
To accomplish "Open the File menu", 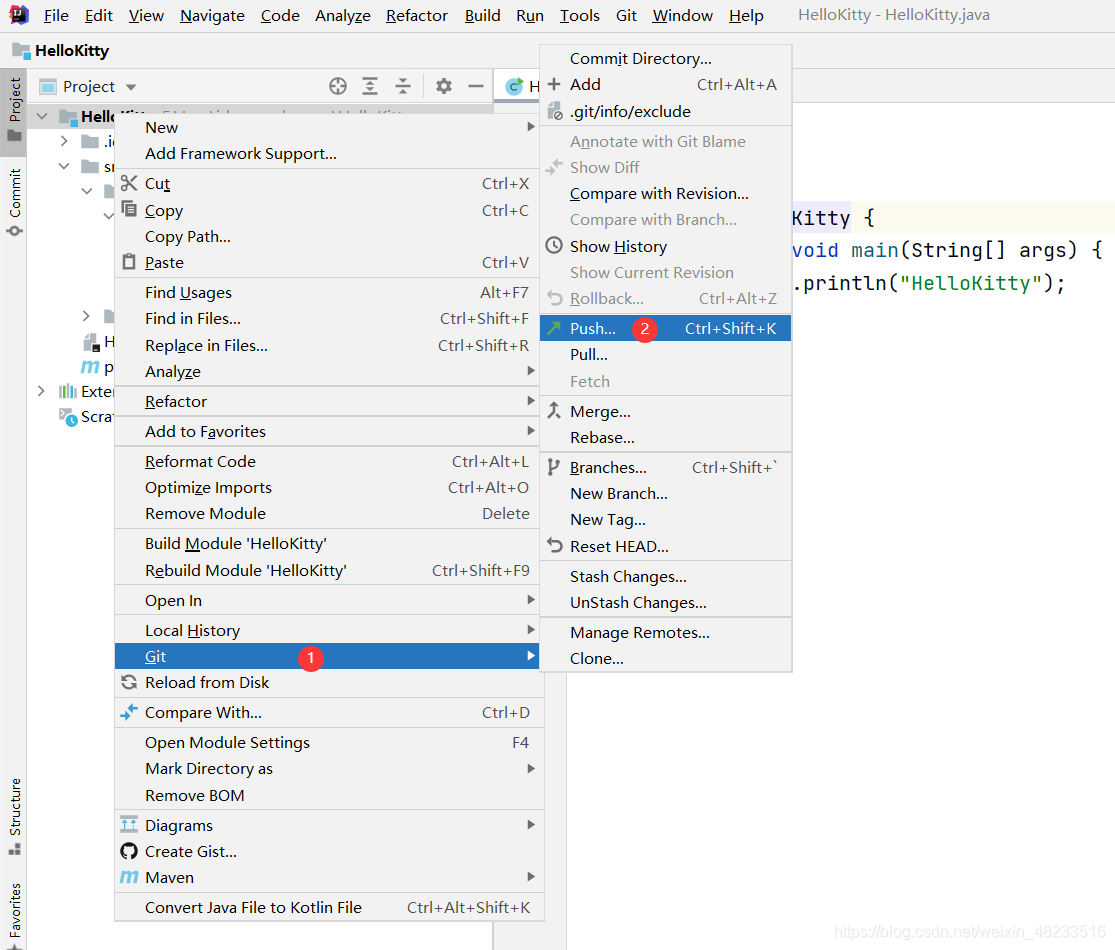I will (x=55, y=16).
